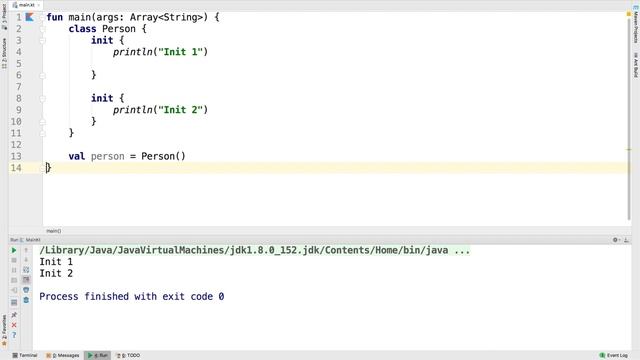Click the fold end marker on line 6

[x=42, y=76]
